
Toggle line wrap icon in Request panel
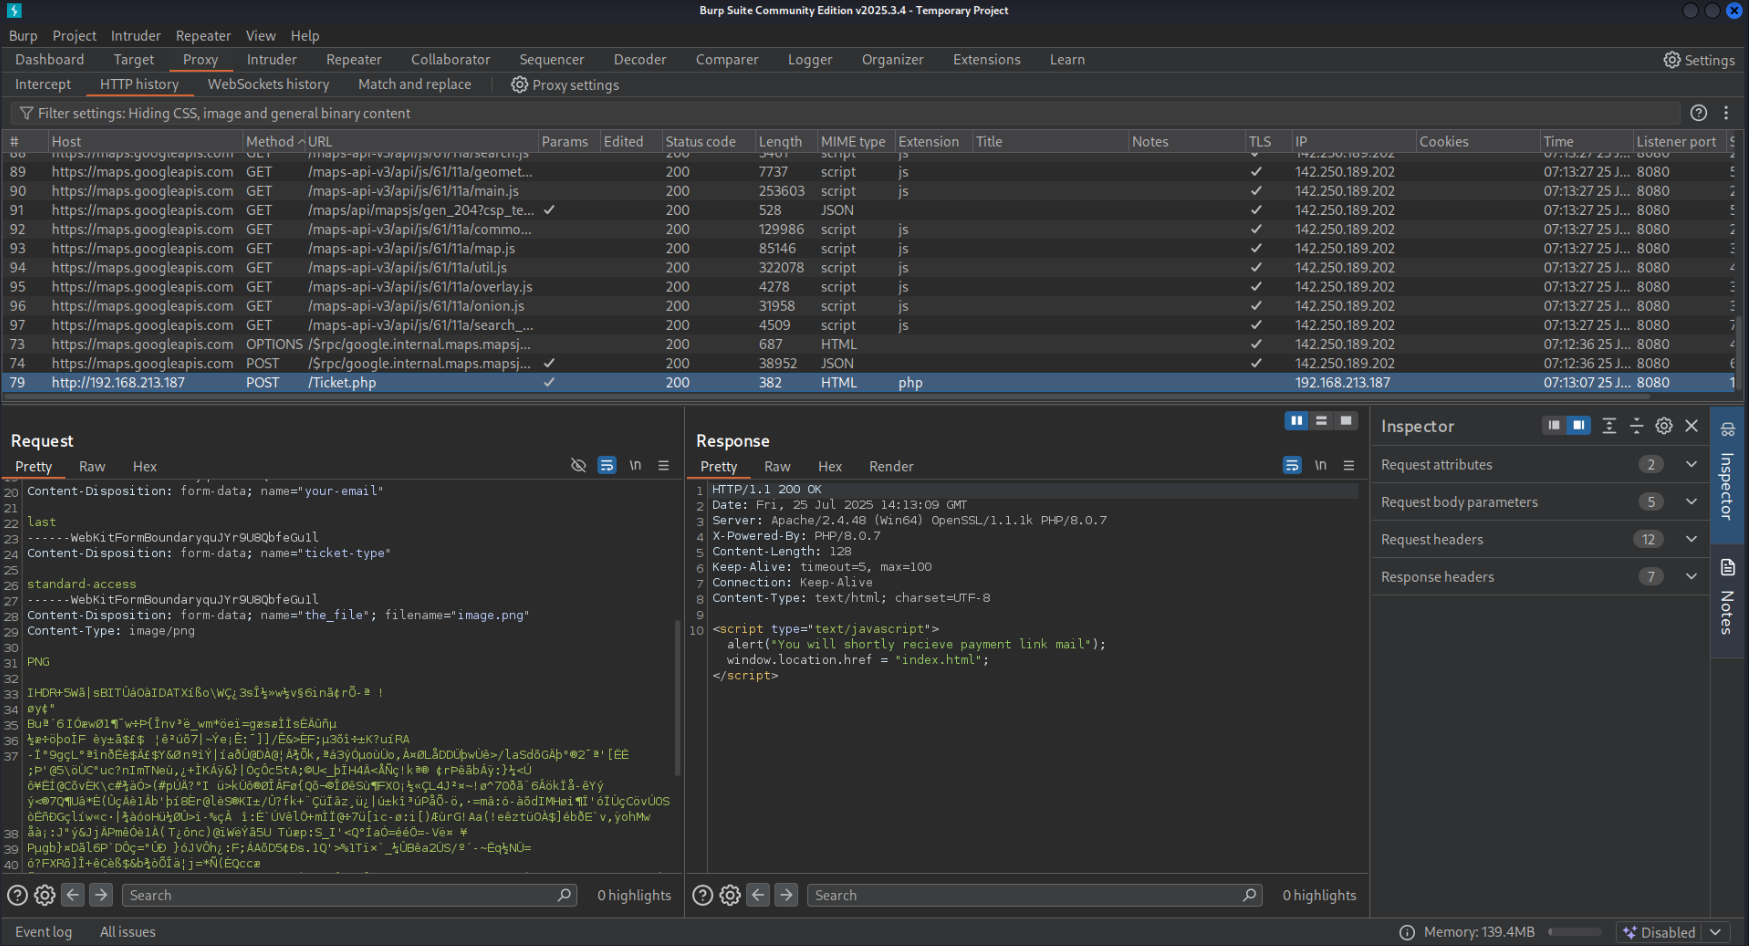coord(606,466)
